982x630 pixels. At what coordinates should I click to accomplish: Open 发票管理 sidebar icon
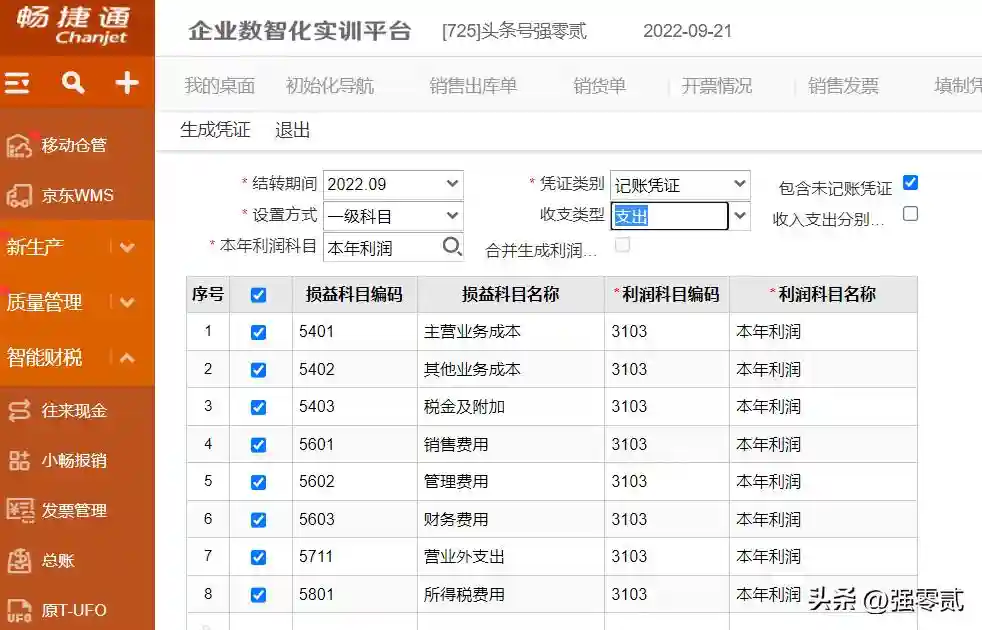(x=19, y=510)
